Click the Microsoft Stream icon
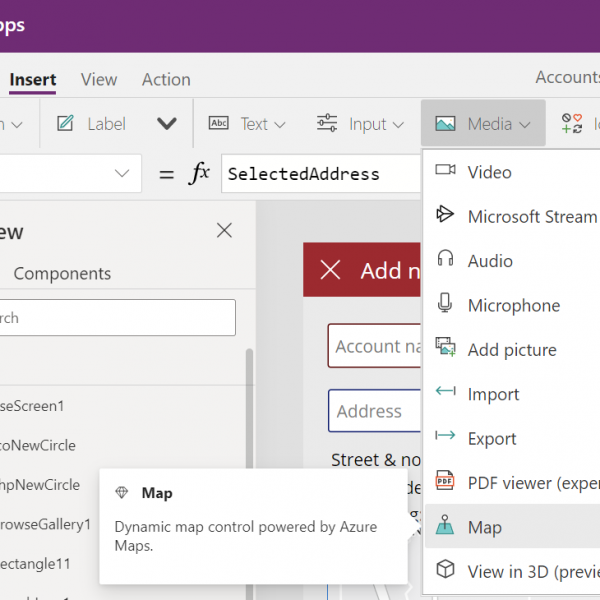Viewport: 600px width, 600px height. (x=445, y=214)
